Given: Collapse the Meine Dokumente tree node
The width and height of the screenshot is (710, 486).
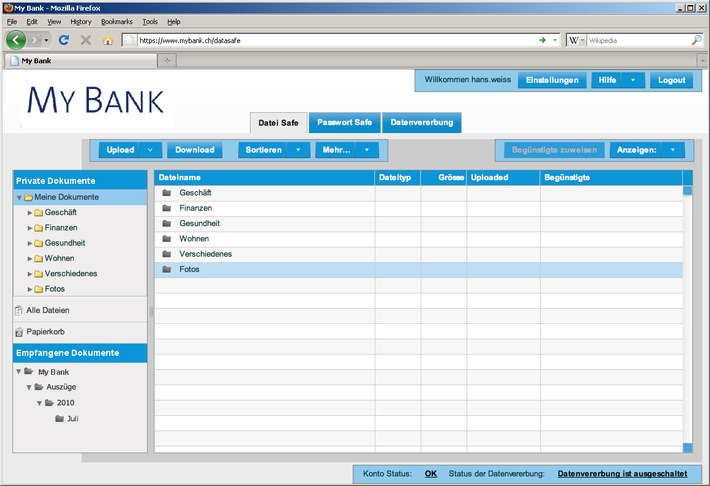Looking at the screenshot, I should 19,197.
